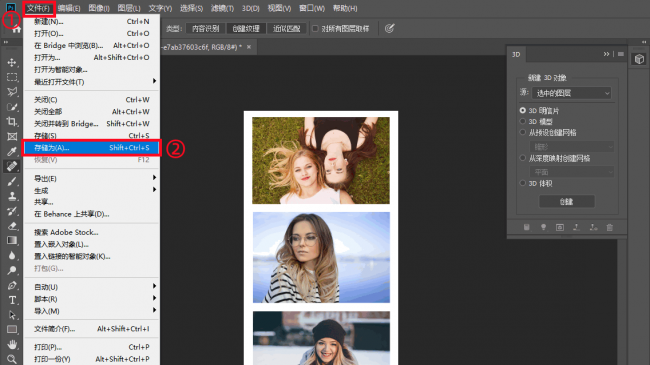The width and height of the screenshot is (650, 365).
Task: Select the Gradient tool
Action: (12, 241)
